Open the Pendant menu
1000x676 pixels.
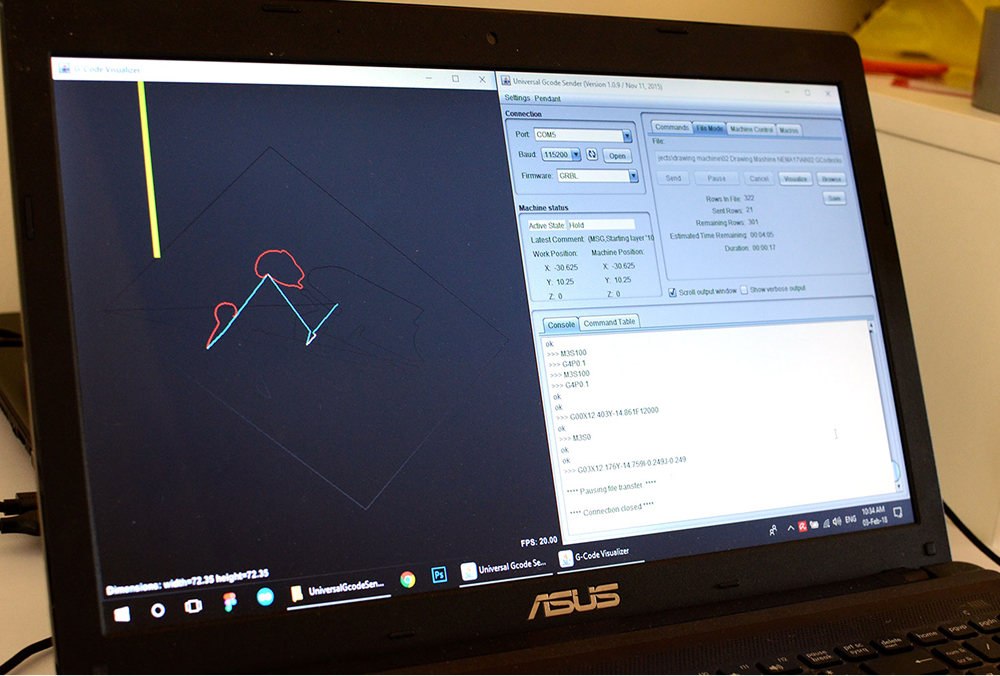coord(548,98)
